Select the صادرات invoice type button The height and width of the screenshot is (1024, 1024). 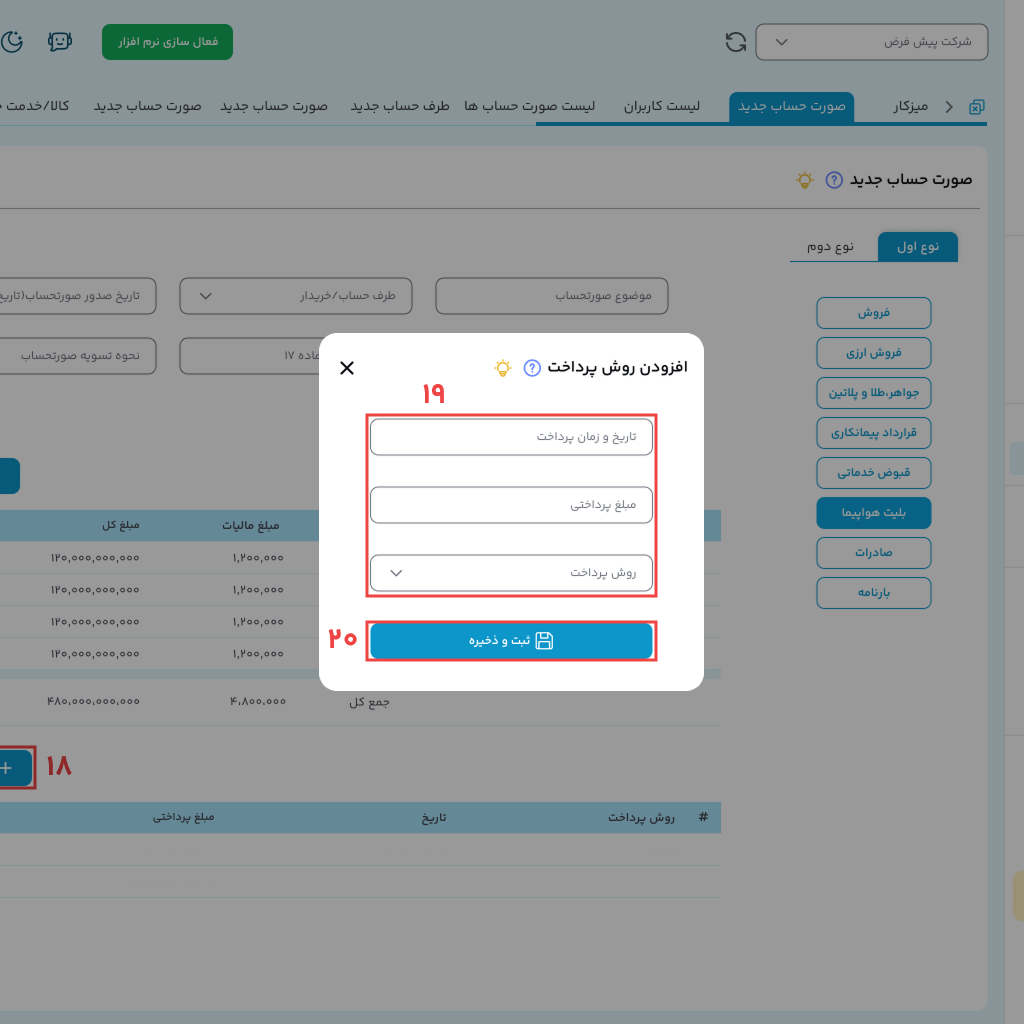(873, 553)
